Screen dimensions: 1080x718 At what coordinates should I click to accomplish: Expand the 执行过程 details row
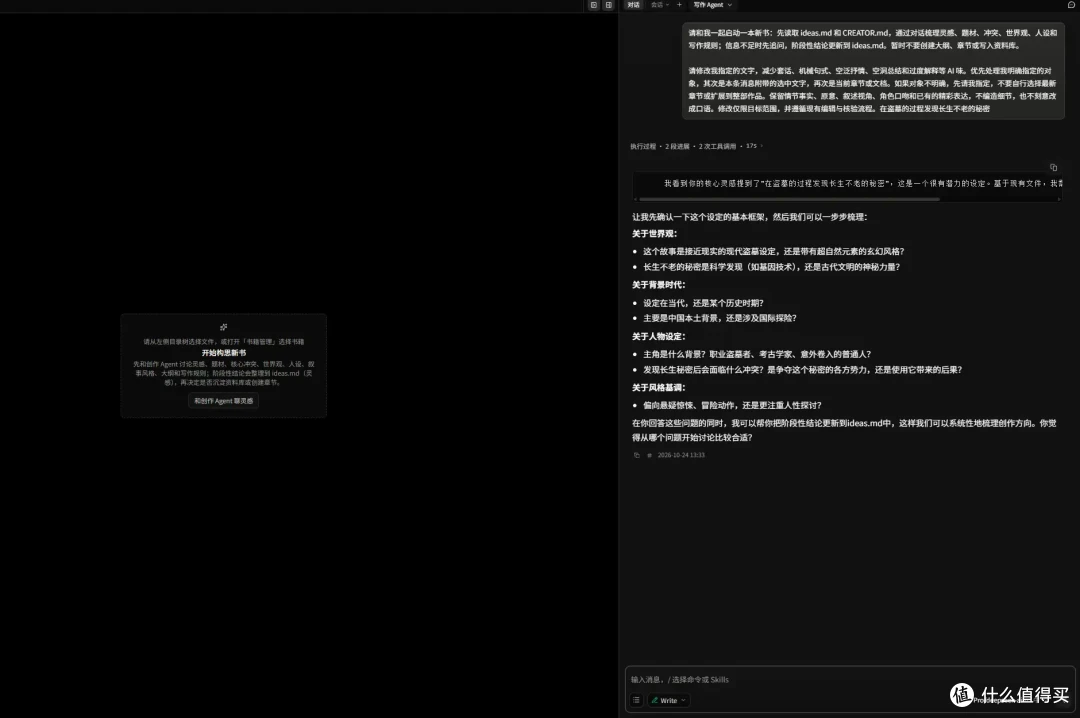pyautogui.click(x=696, y=146)
